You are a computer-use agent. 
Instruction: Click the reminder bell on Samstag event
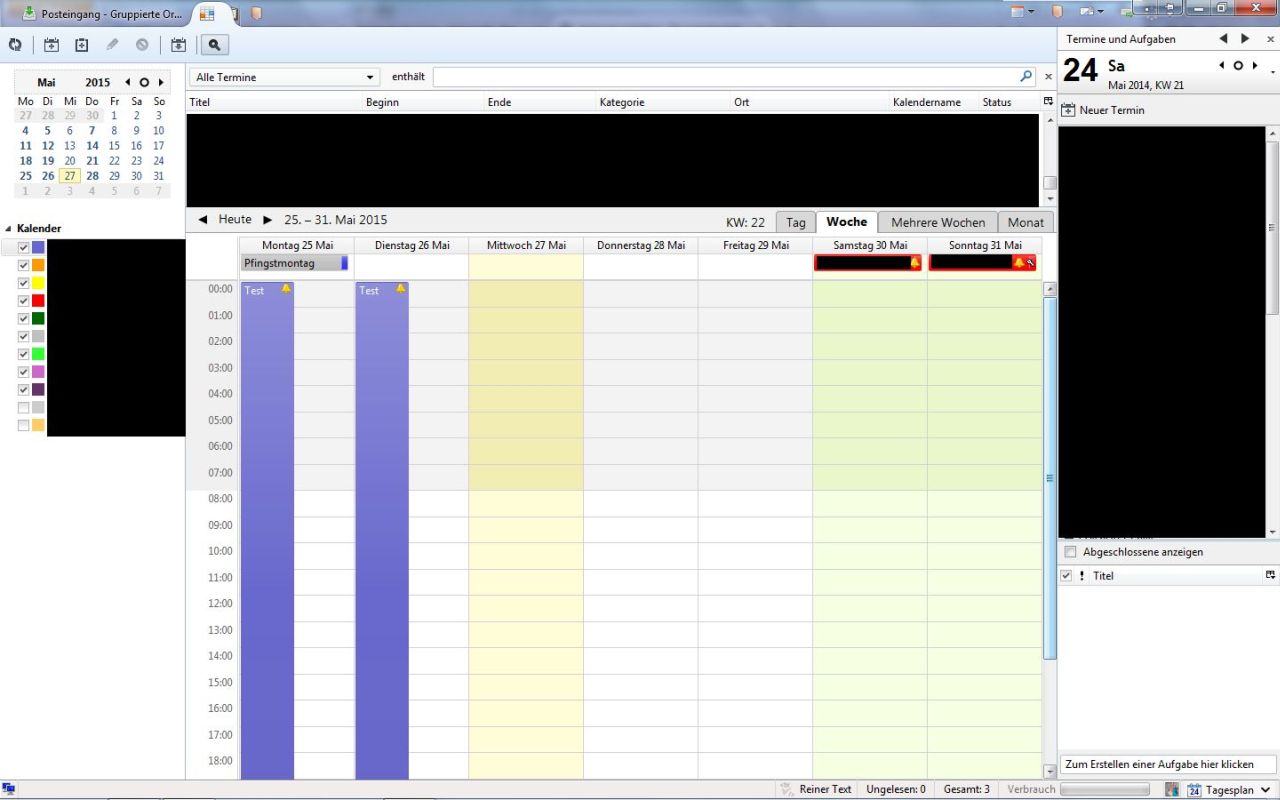pyautogui.click(x=915, y=263)
